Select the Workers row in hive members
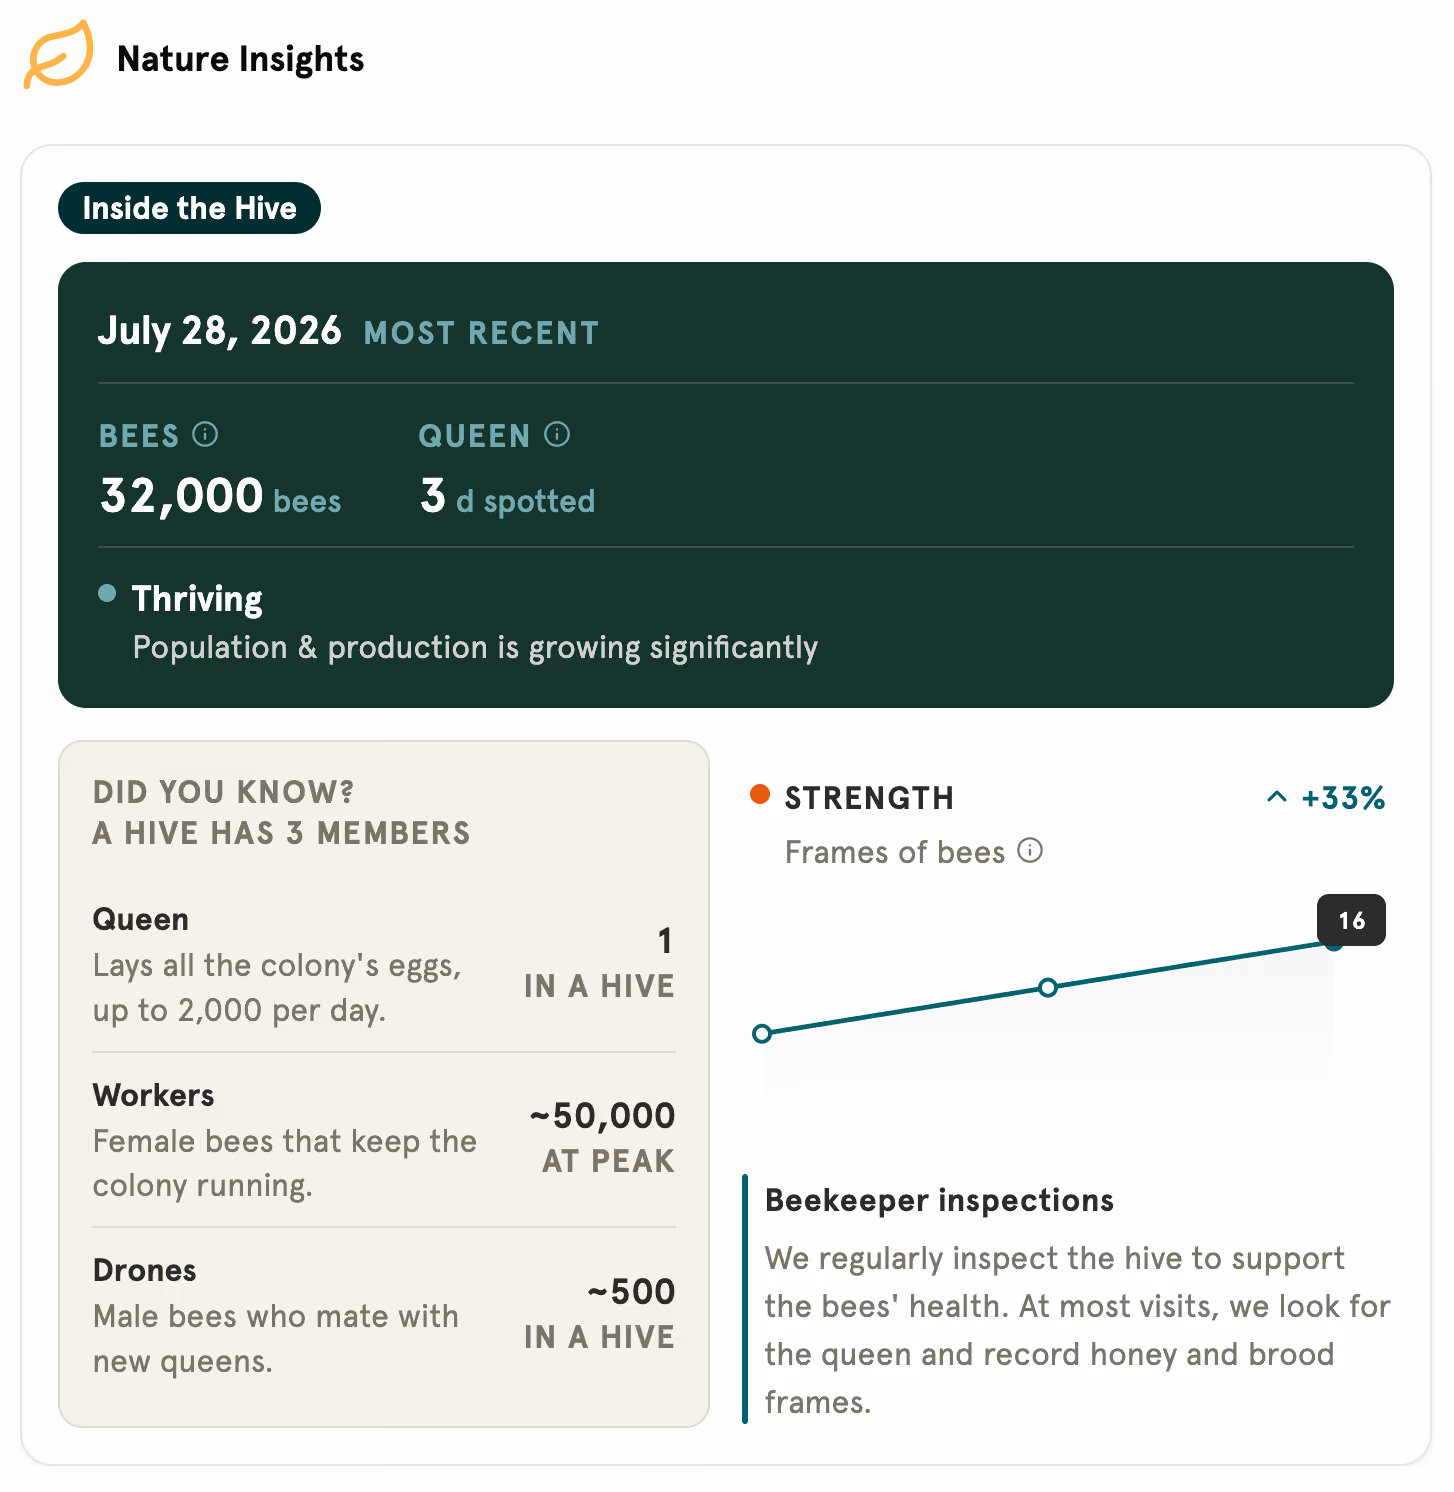 coord(384,1140)
